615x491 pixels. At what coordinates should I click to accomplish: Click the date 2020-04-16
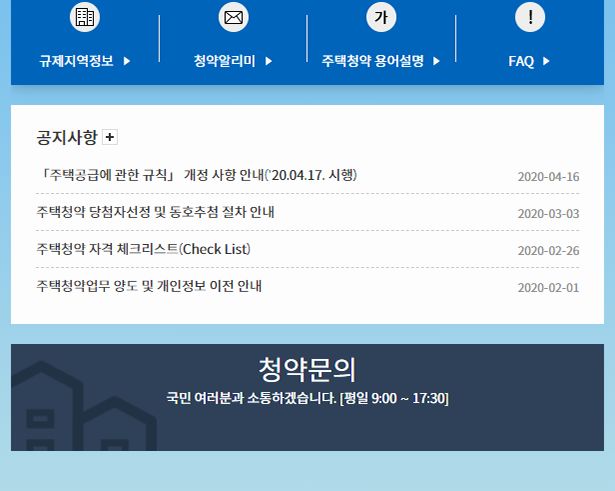coord(548,177)
